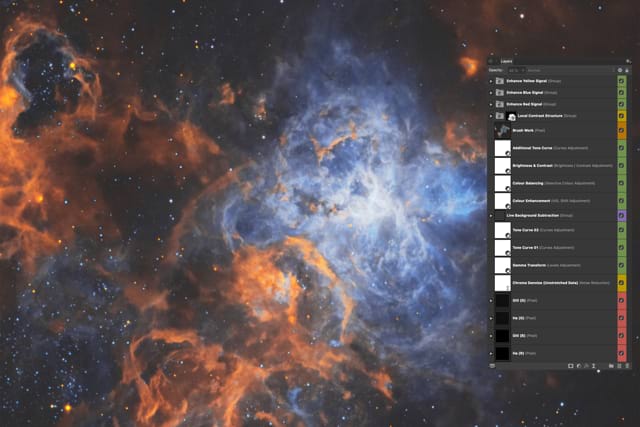The width and height of the screenshot is (640, 427).
Task: Click the layer settings cog icon
Action: [x=619, y=70]
